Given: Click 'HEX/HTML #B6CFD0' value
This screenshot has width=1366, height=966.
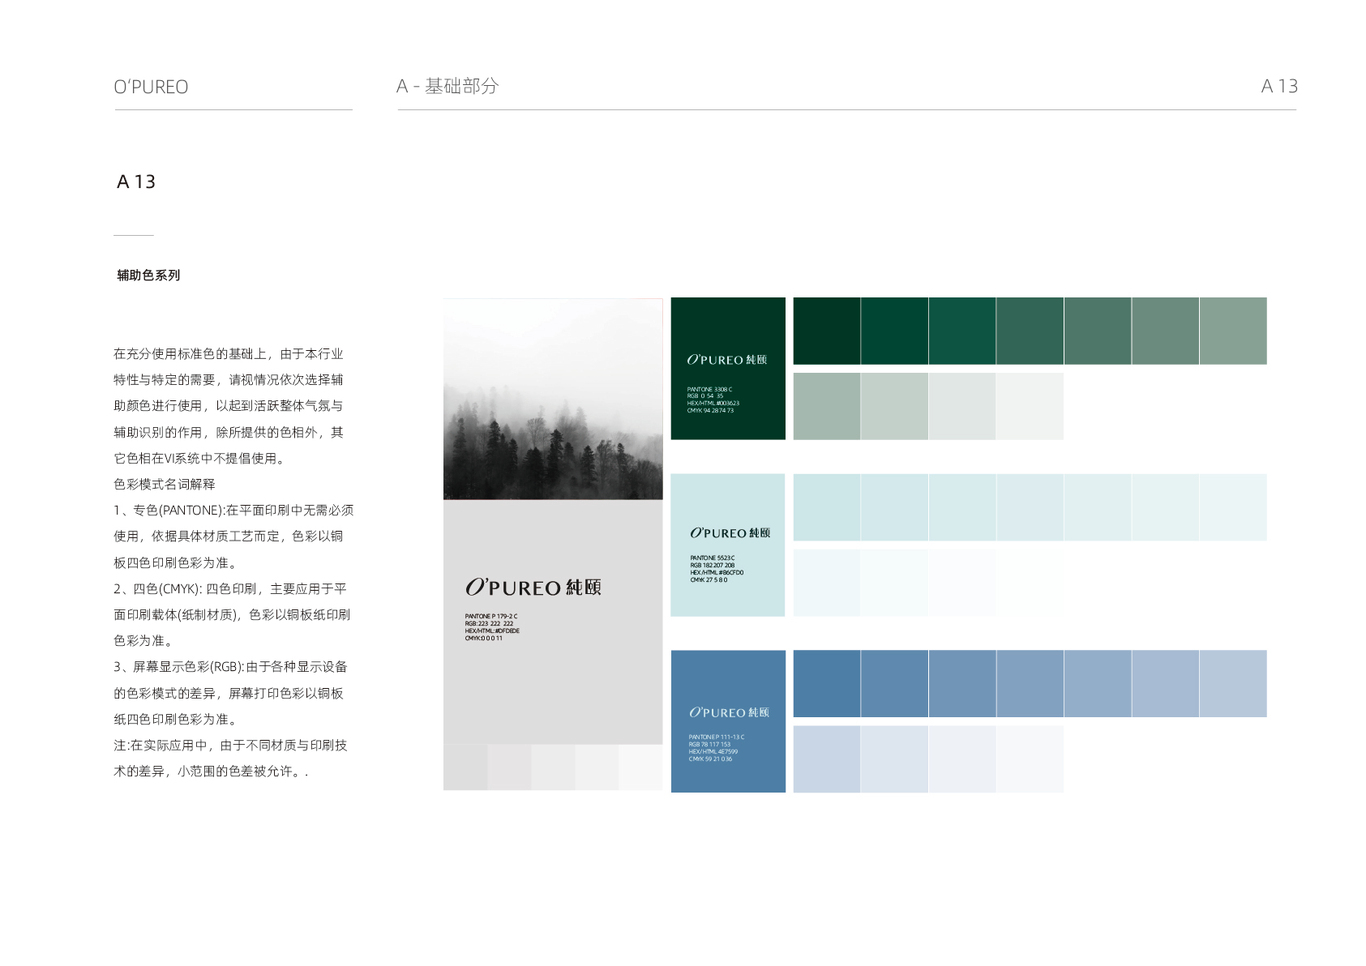Looking at the screenshot, I should [716, 572].
